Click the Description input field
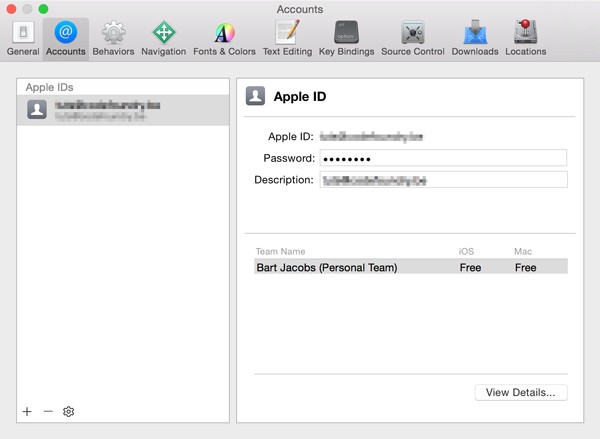Image resolution: width=600 pixels, height=439 pixels. pyautogui.click(x=443, y=180)
